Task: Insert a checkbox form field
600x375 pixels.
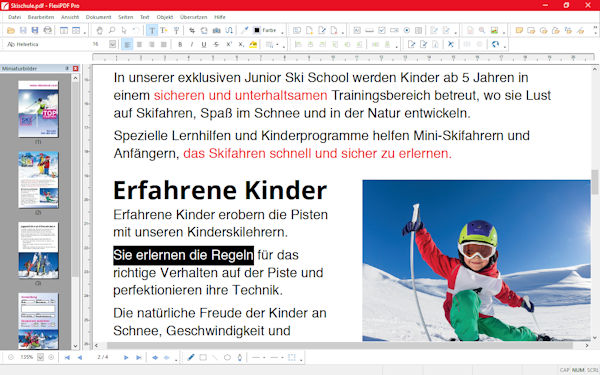Action: [382, 30]
